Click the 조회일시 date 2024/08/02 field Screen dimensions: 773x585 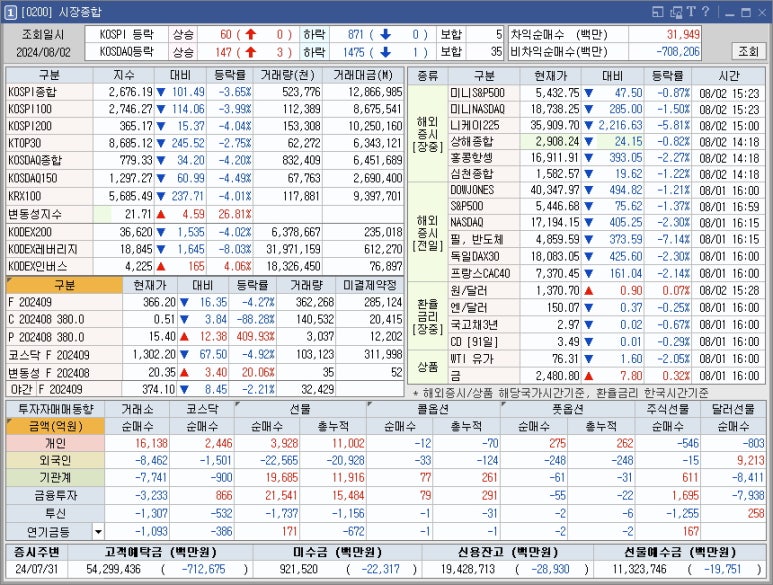pos(46,51)
